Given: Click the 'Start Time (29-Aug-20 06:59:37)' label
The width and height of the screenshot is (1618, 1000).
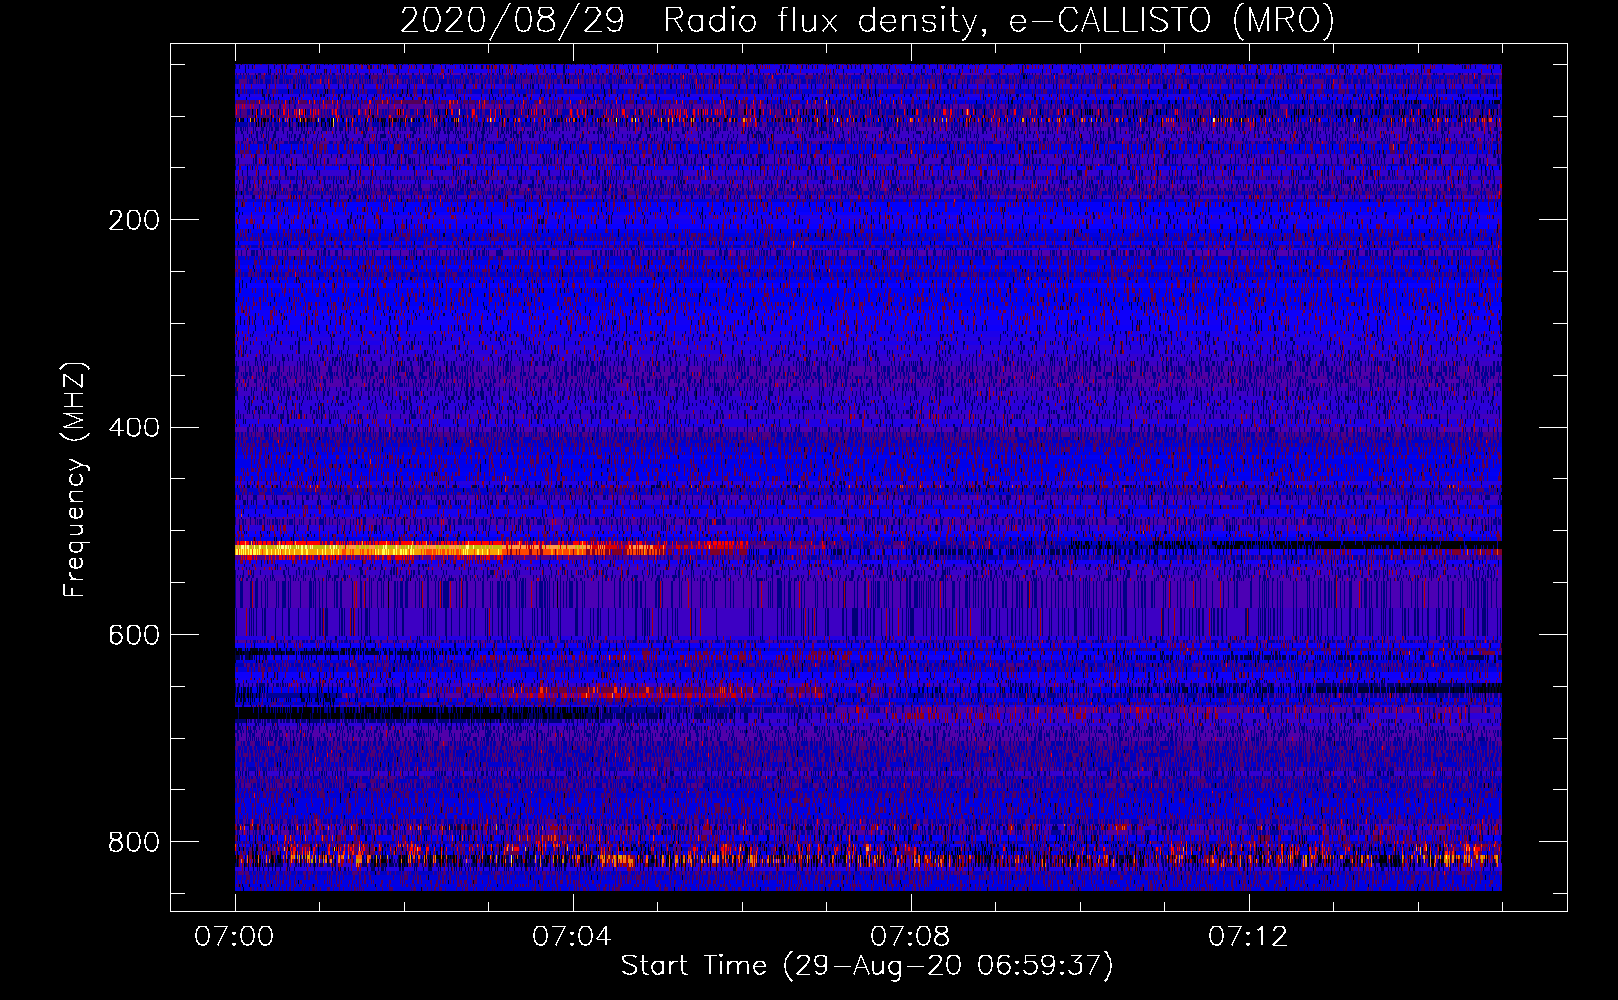Looking at the screenshot, I should coord(867,966).
